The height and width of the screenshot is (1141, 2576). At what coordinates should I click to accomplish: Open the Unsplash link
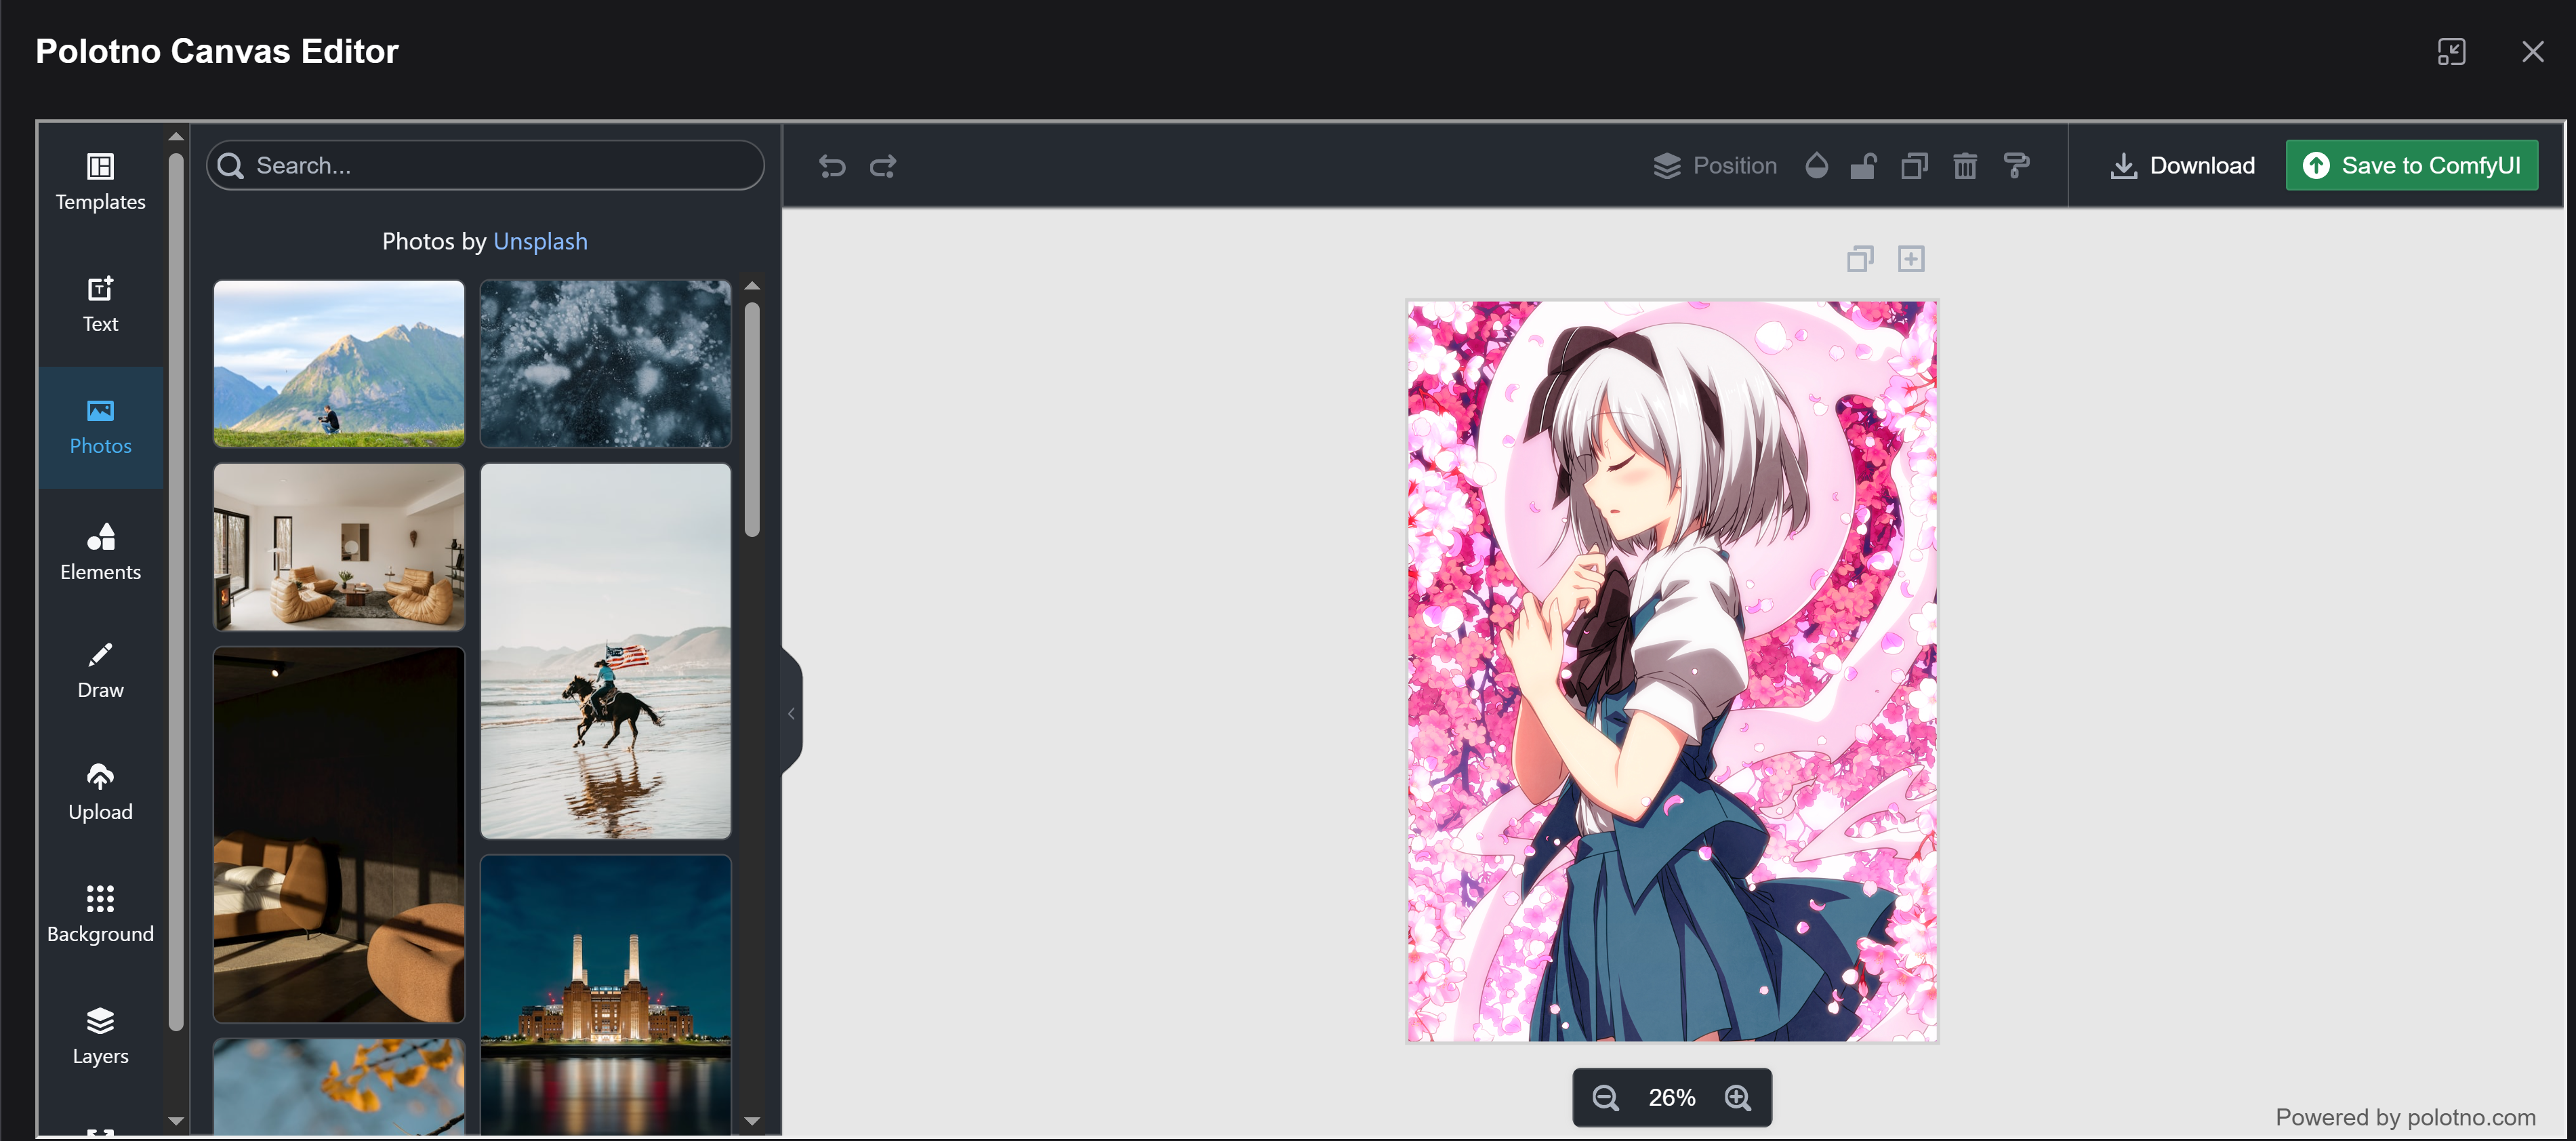coord(540,241)
